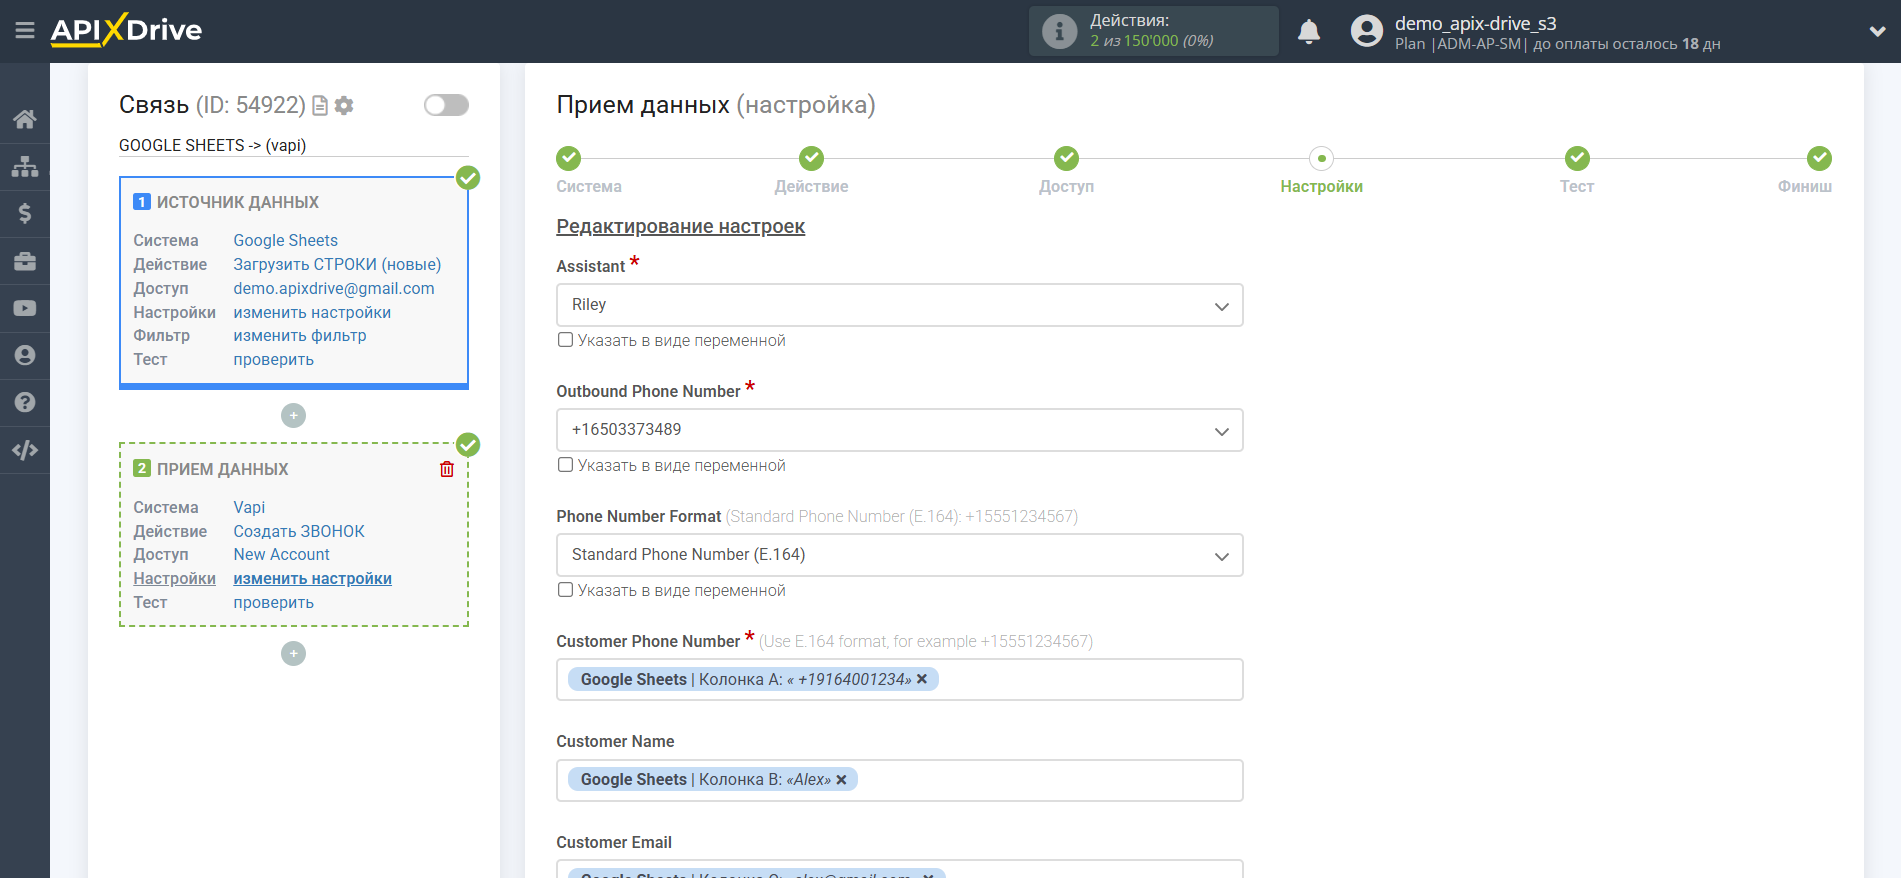The image size is (1901, 878).
Task: Click the demo_apix-drive_s3 account name
Action: (x=1475, y=23)
